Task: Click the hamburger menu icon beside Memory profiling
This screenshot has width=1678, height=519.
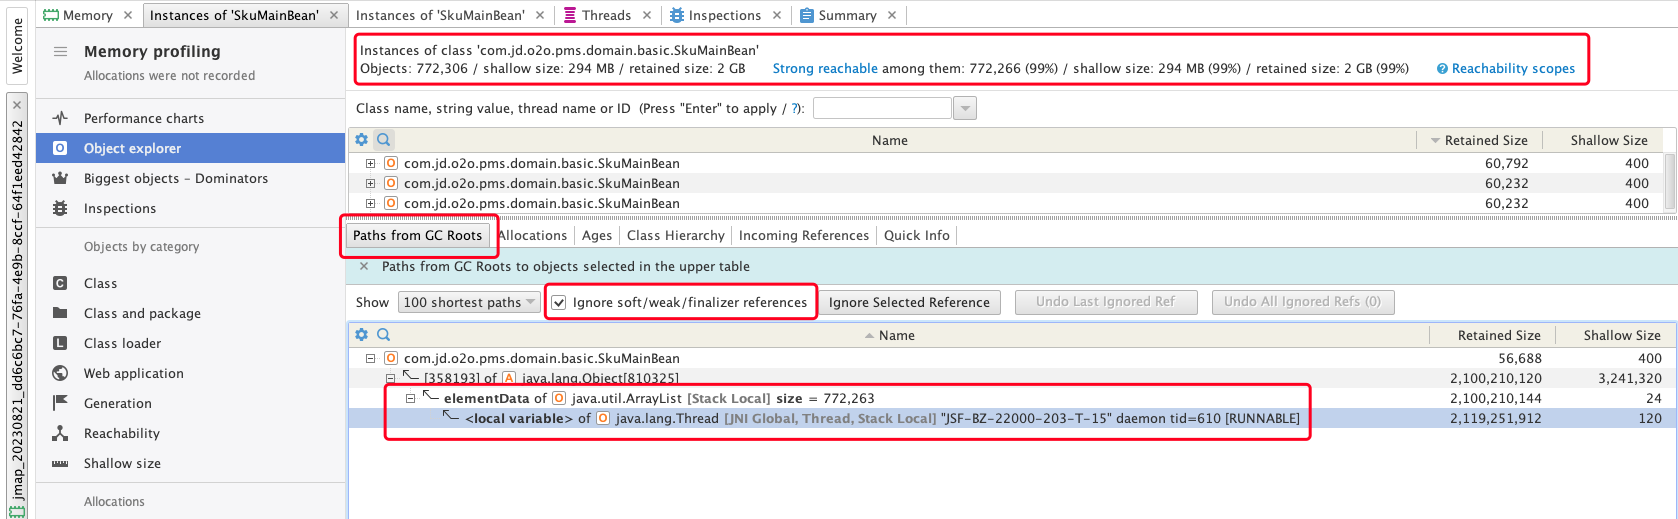Action: [x=60, y=52]
